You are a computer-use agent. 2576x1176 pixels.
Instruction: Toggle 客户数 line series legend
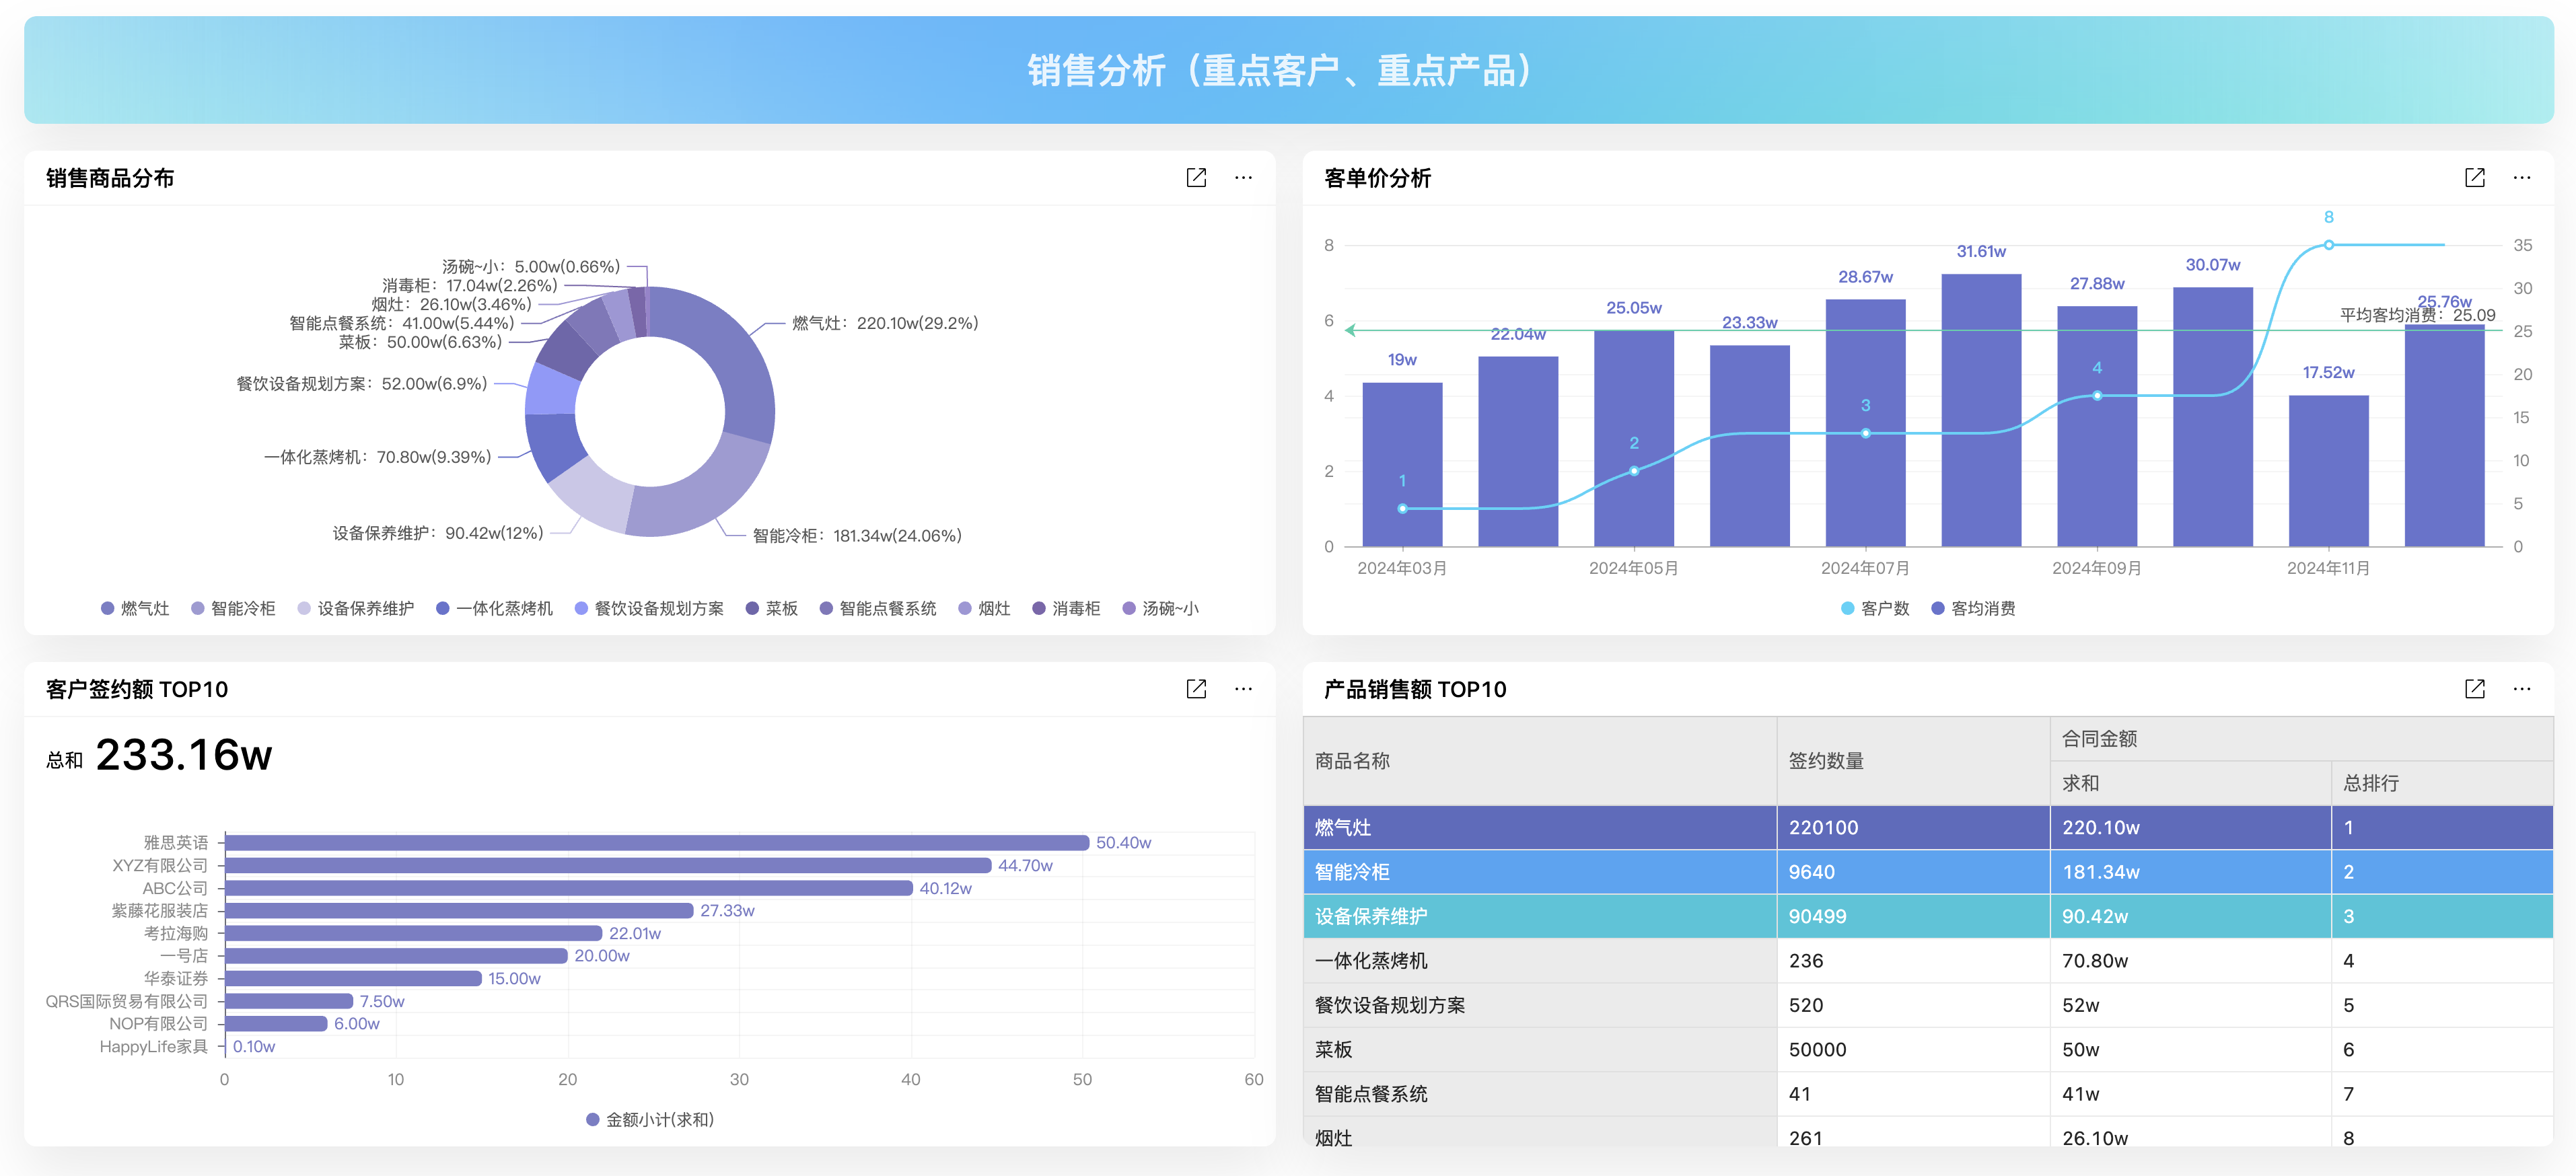click(x=1875, y=608)
